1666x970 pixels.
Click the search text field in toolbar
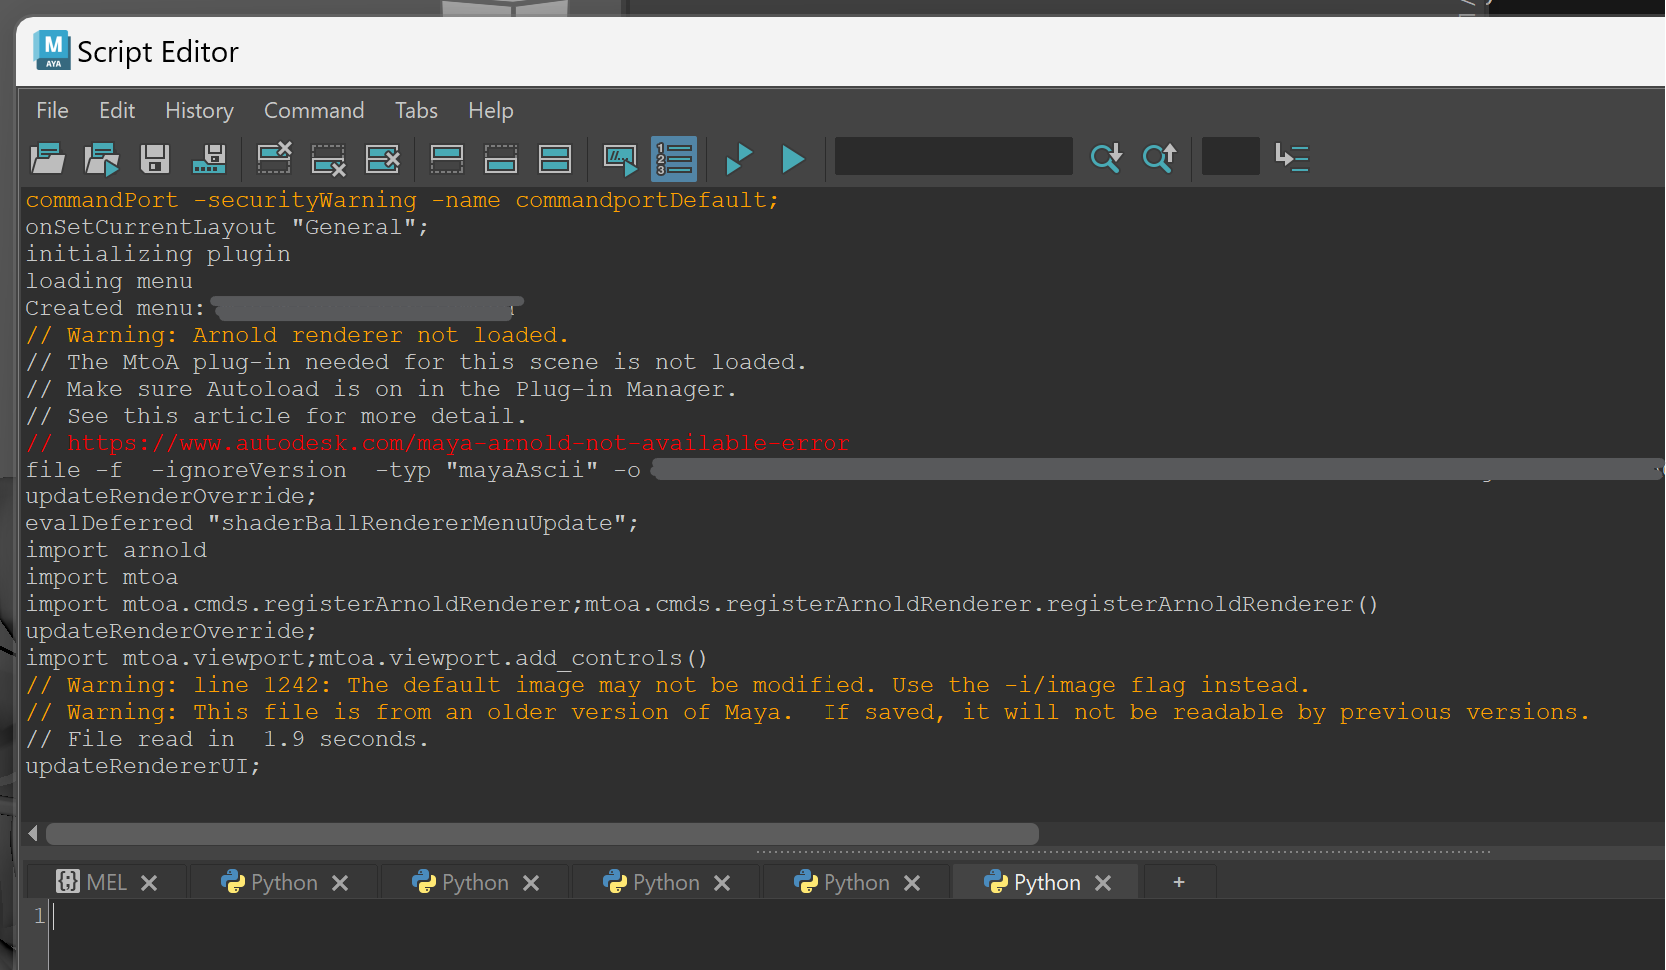[x=953, y=156]
